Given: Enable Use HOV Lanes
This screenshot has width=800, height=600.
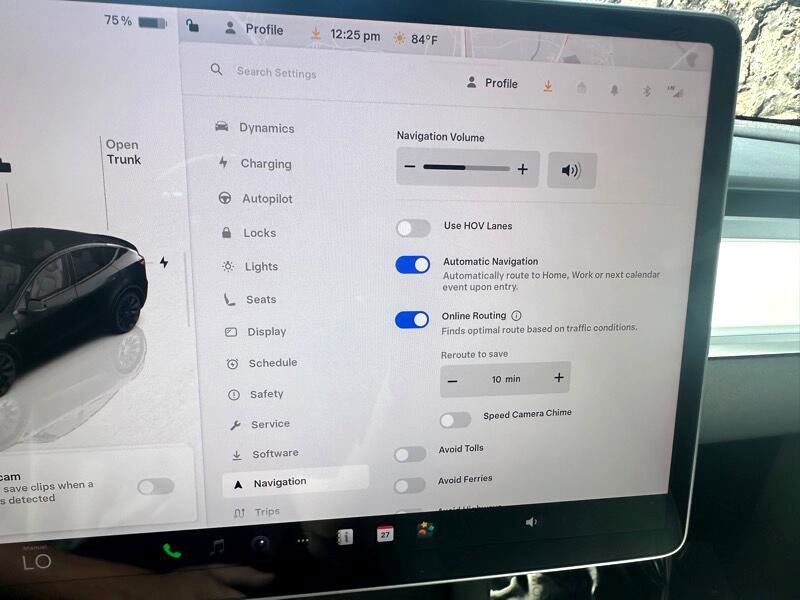Looking at the screenshot, I should click(413, 228).
